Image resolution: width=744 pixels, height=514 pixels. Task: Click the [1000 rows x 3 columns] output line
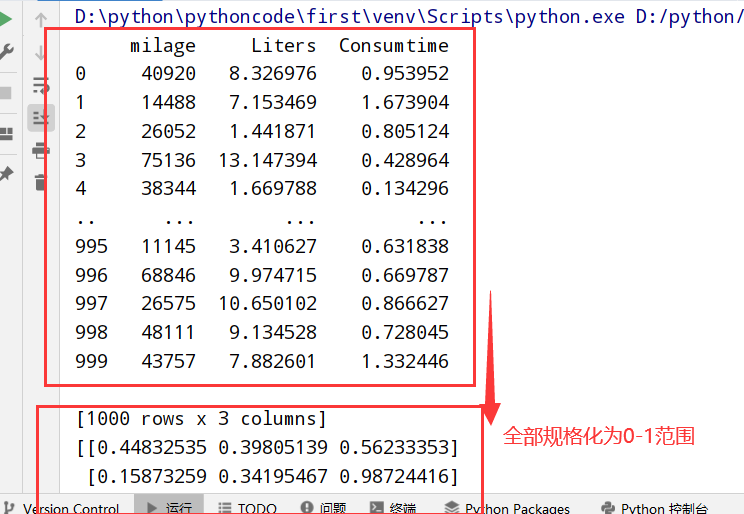click(201, 419)
